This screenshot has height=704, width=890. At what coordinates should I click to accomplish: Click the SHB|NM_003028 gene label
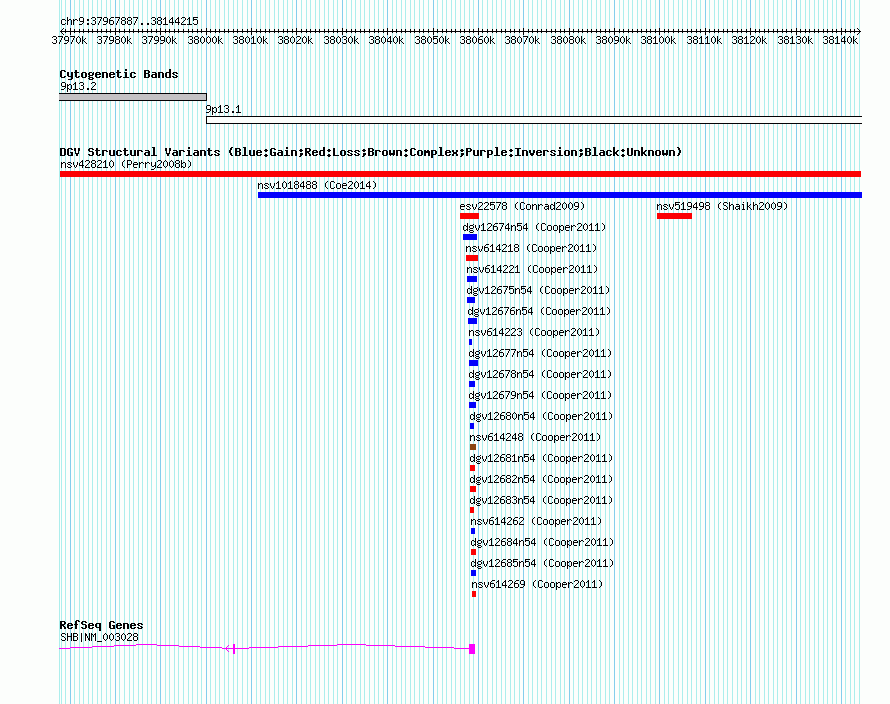coord(99,638)
